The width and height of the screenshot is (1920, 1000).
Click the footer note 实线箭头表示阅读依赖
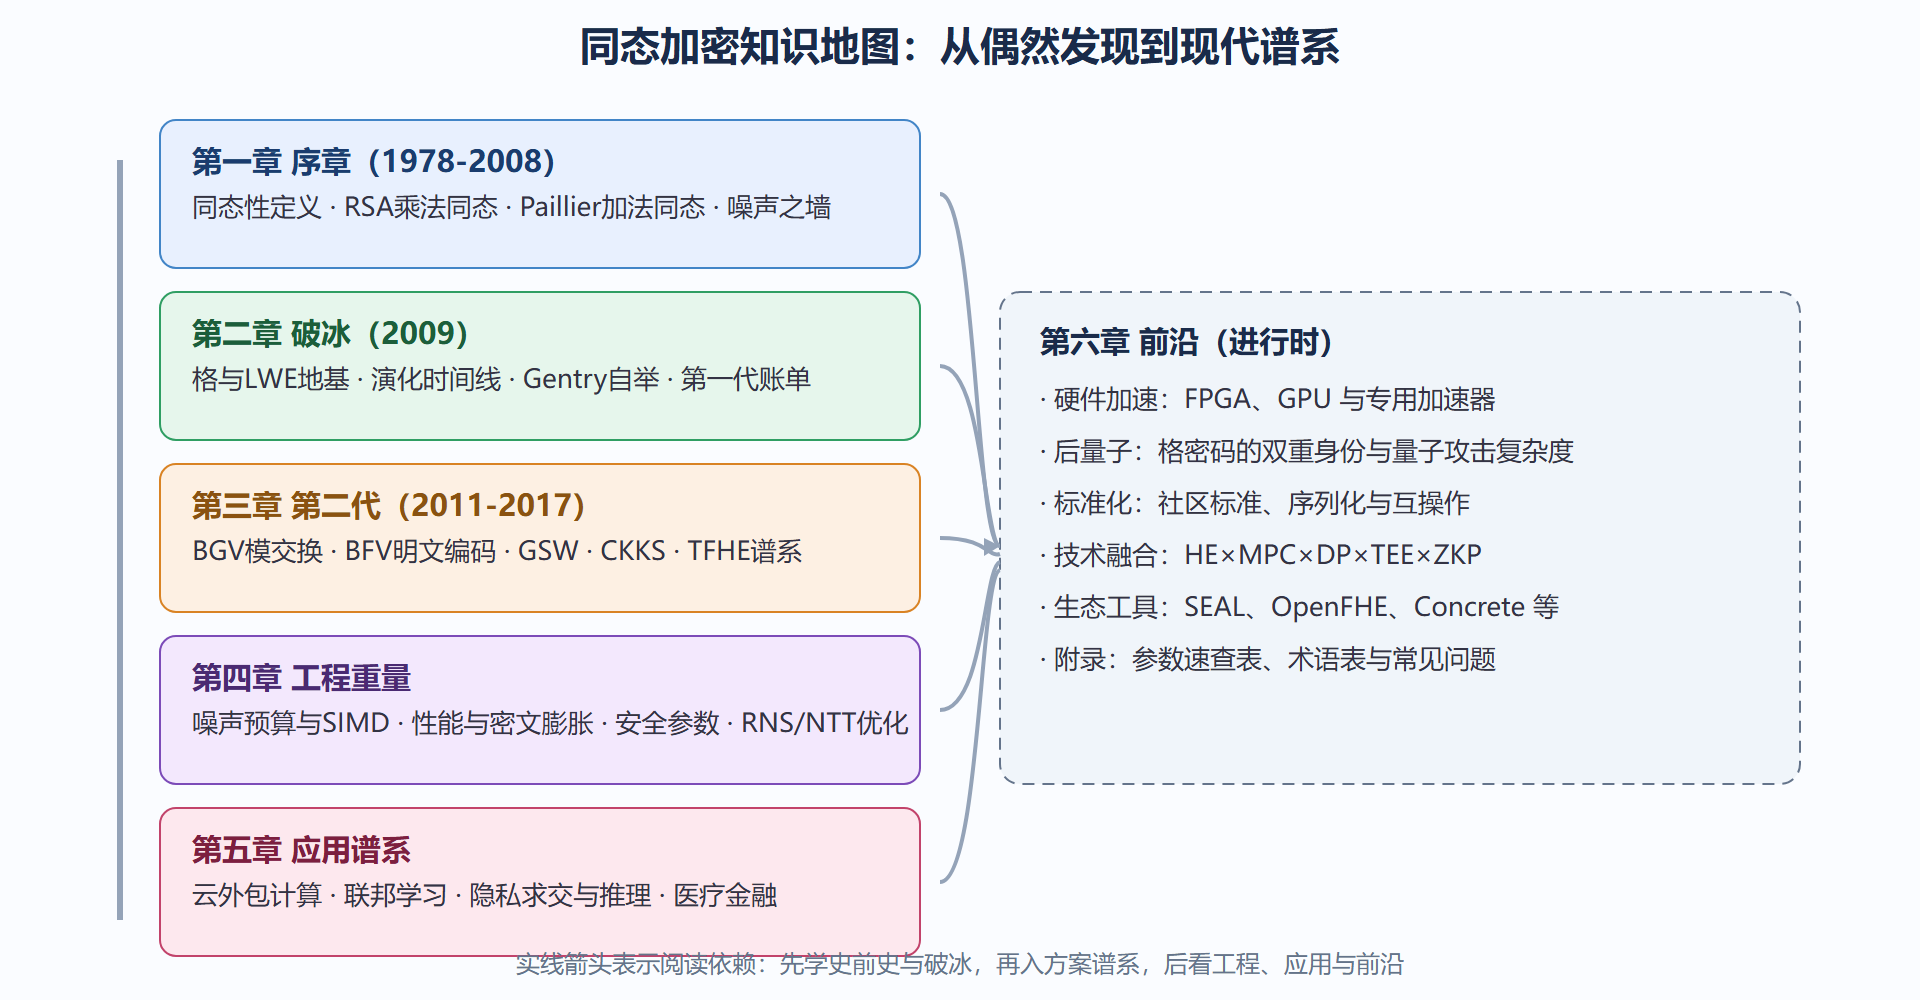[x=960, y=964]
